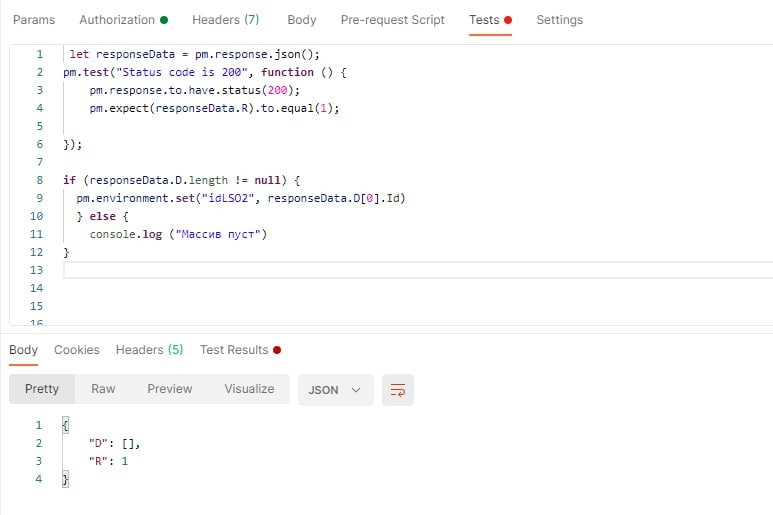Go to Pre-request Script tab

(x=392, y=20)
